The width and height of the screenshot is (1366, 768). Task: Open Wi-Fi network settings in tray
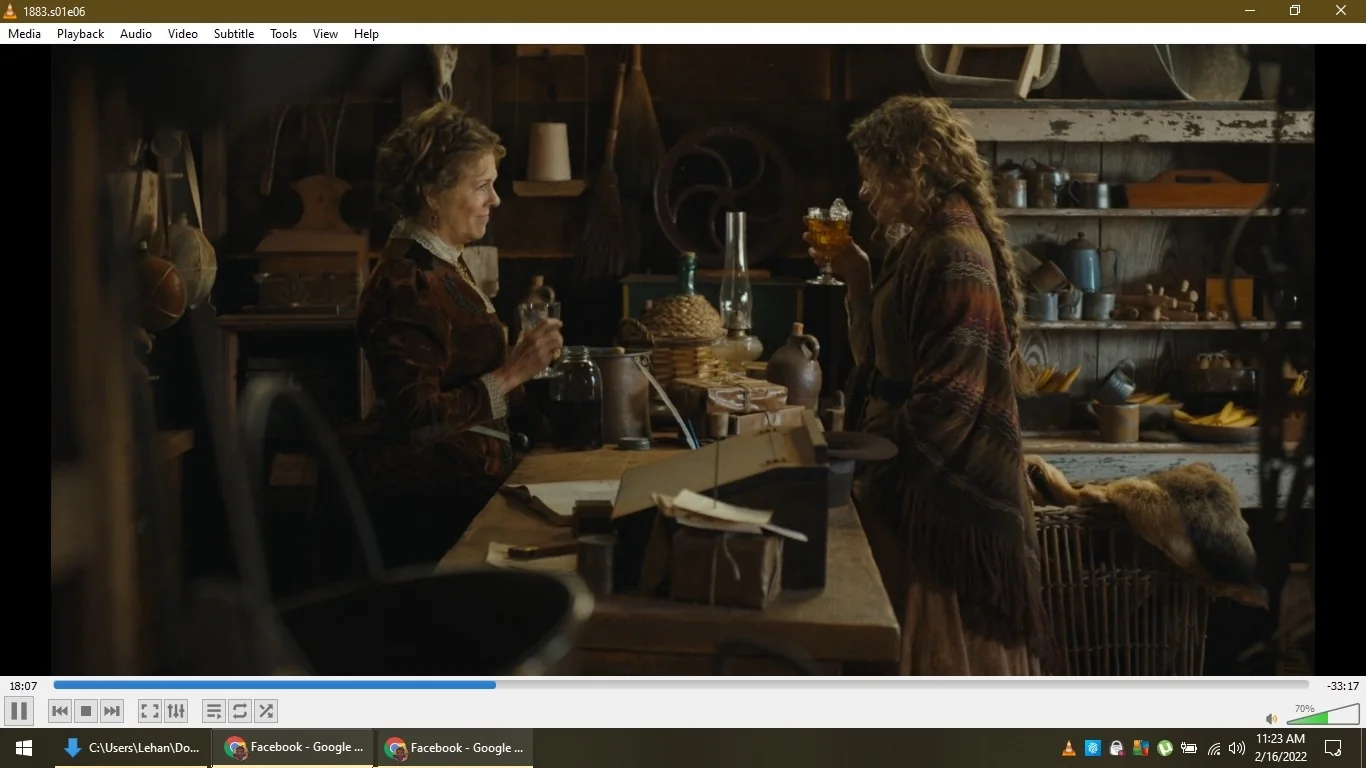[1214, 748]
